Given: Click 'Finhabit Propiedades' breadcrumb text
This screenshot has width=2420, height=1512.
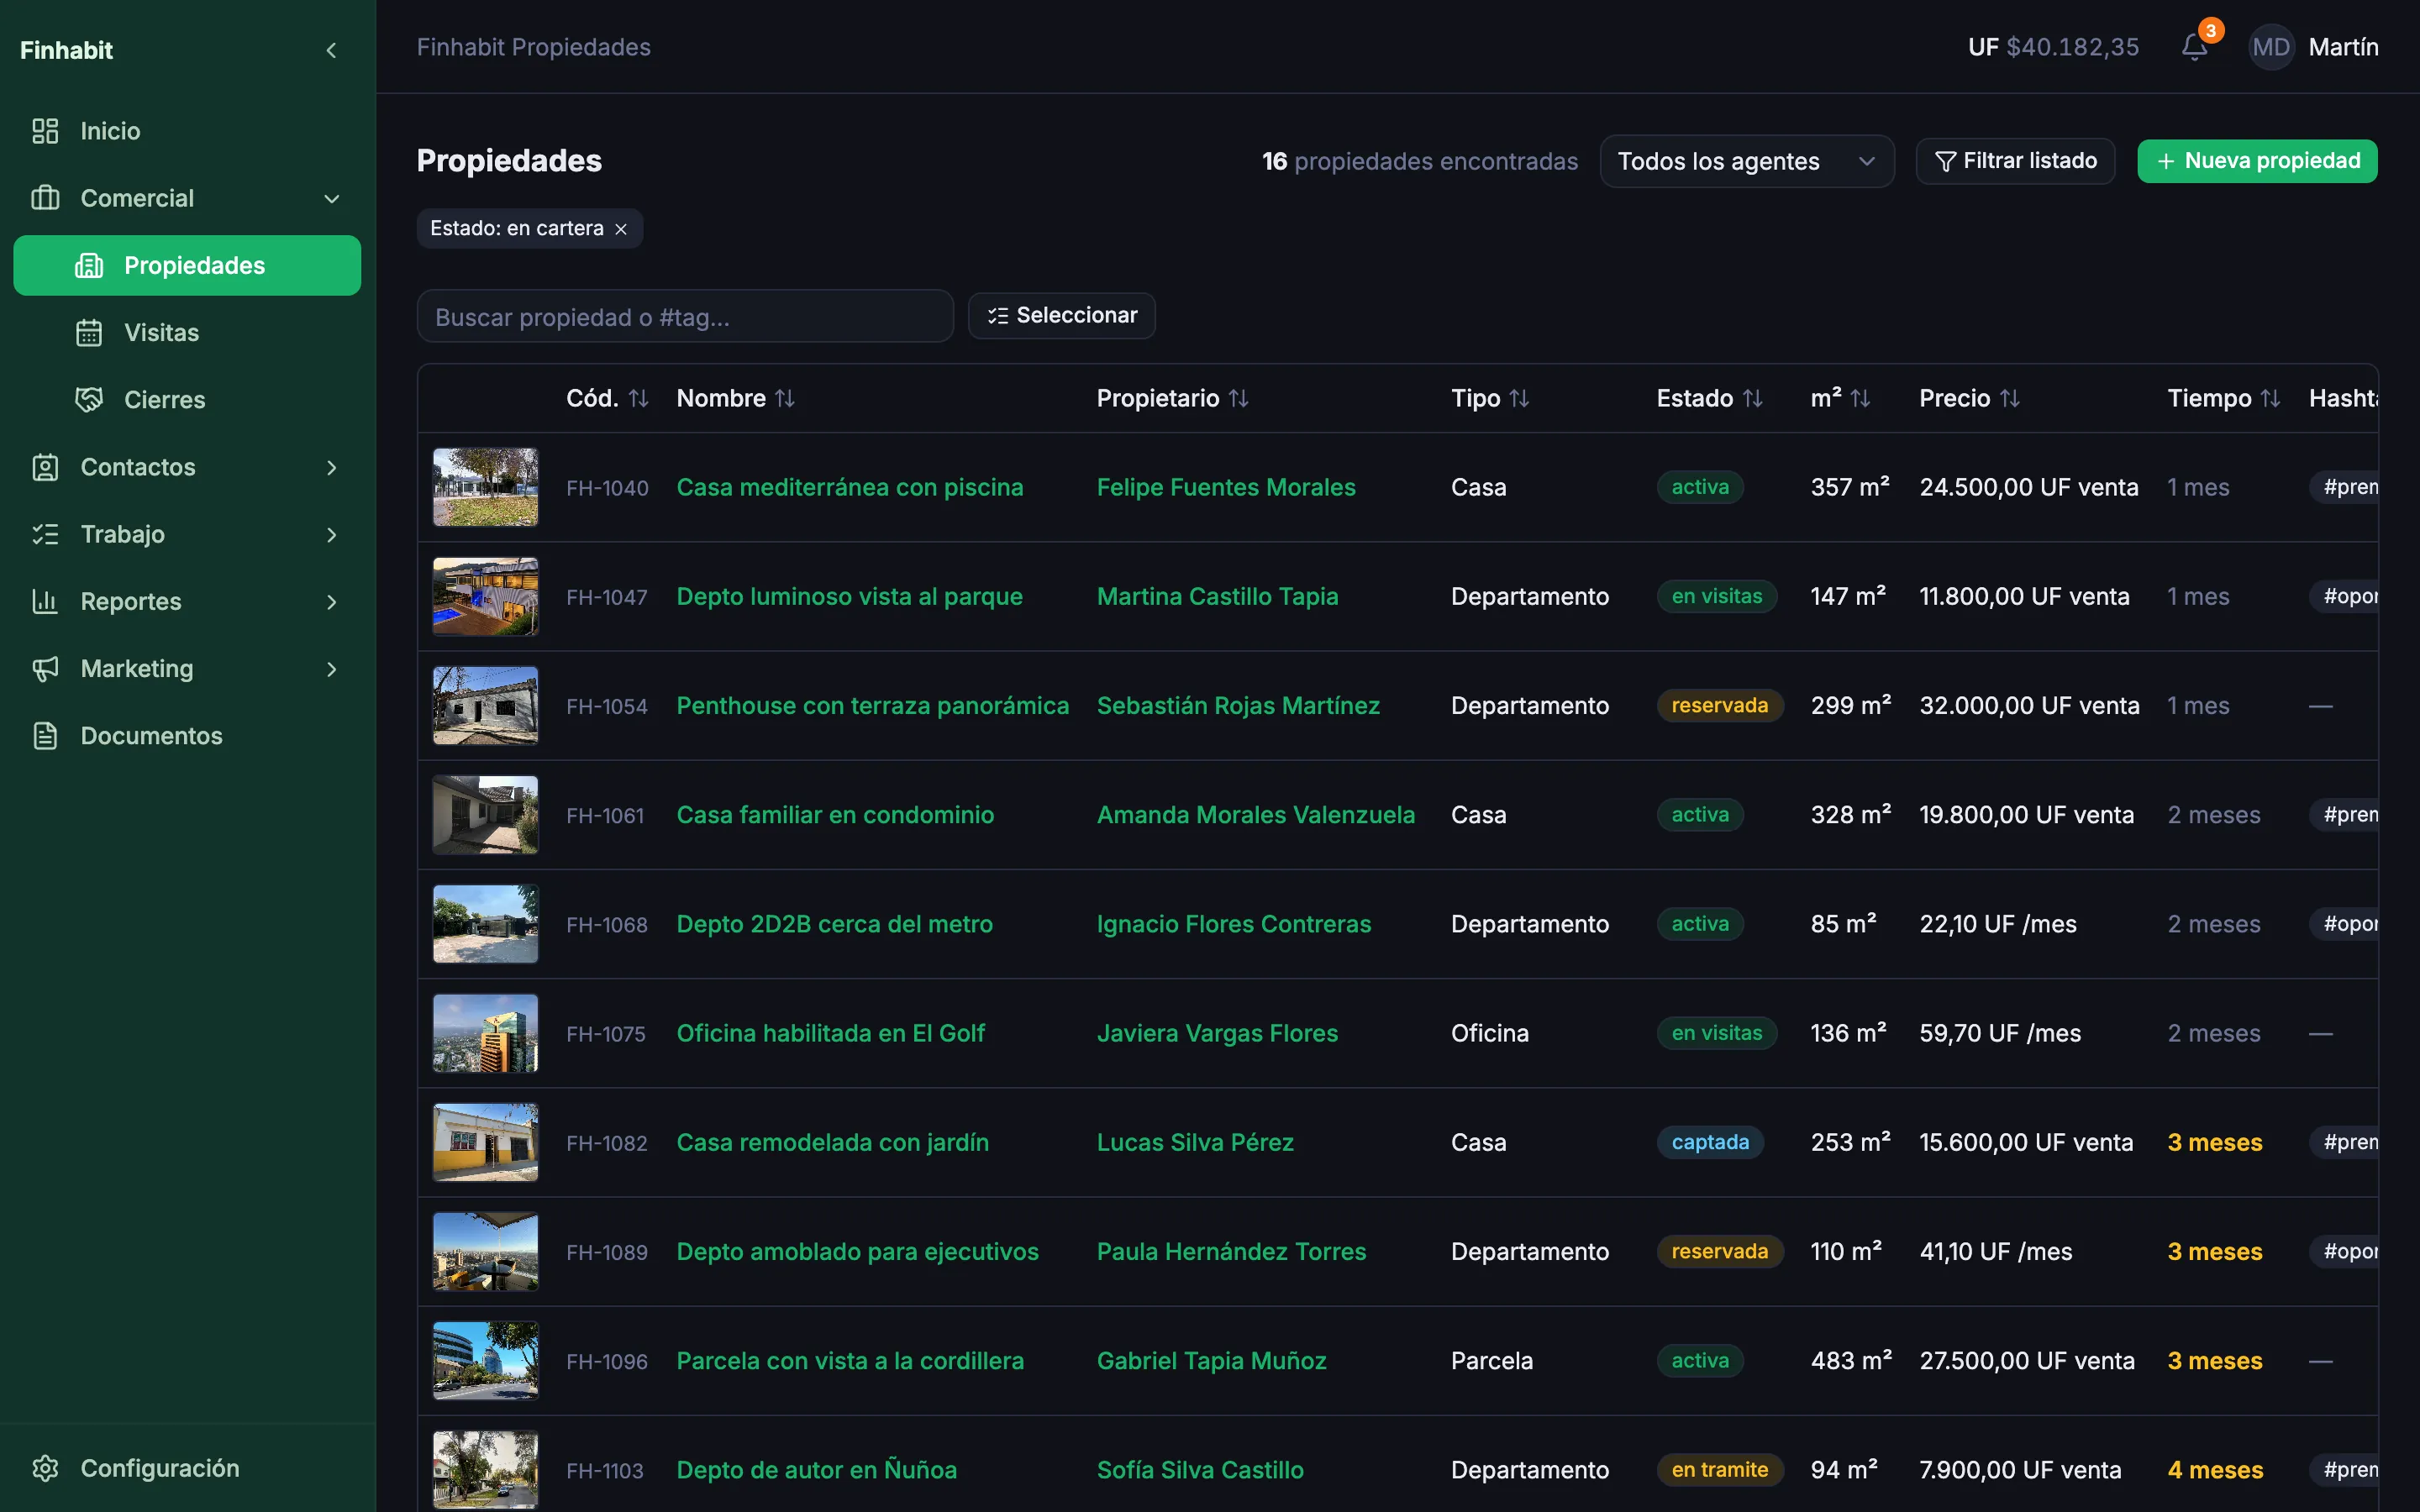Looking at the screenshot, I should click(x=533, y=47).
